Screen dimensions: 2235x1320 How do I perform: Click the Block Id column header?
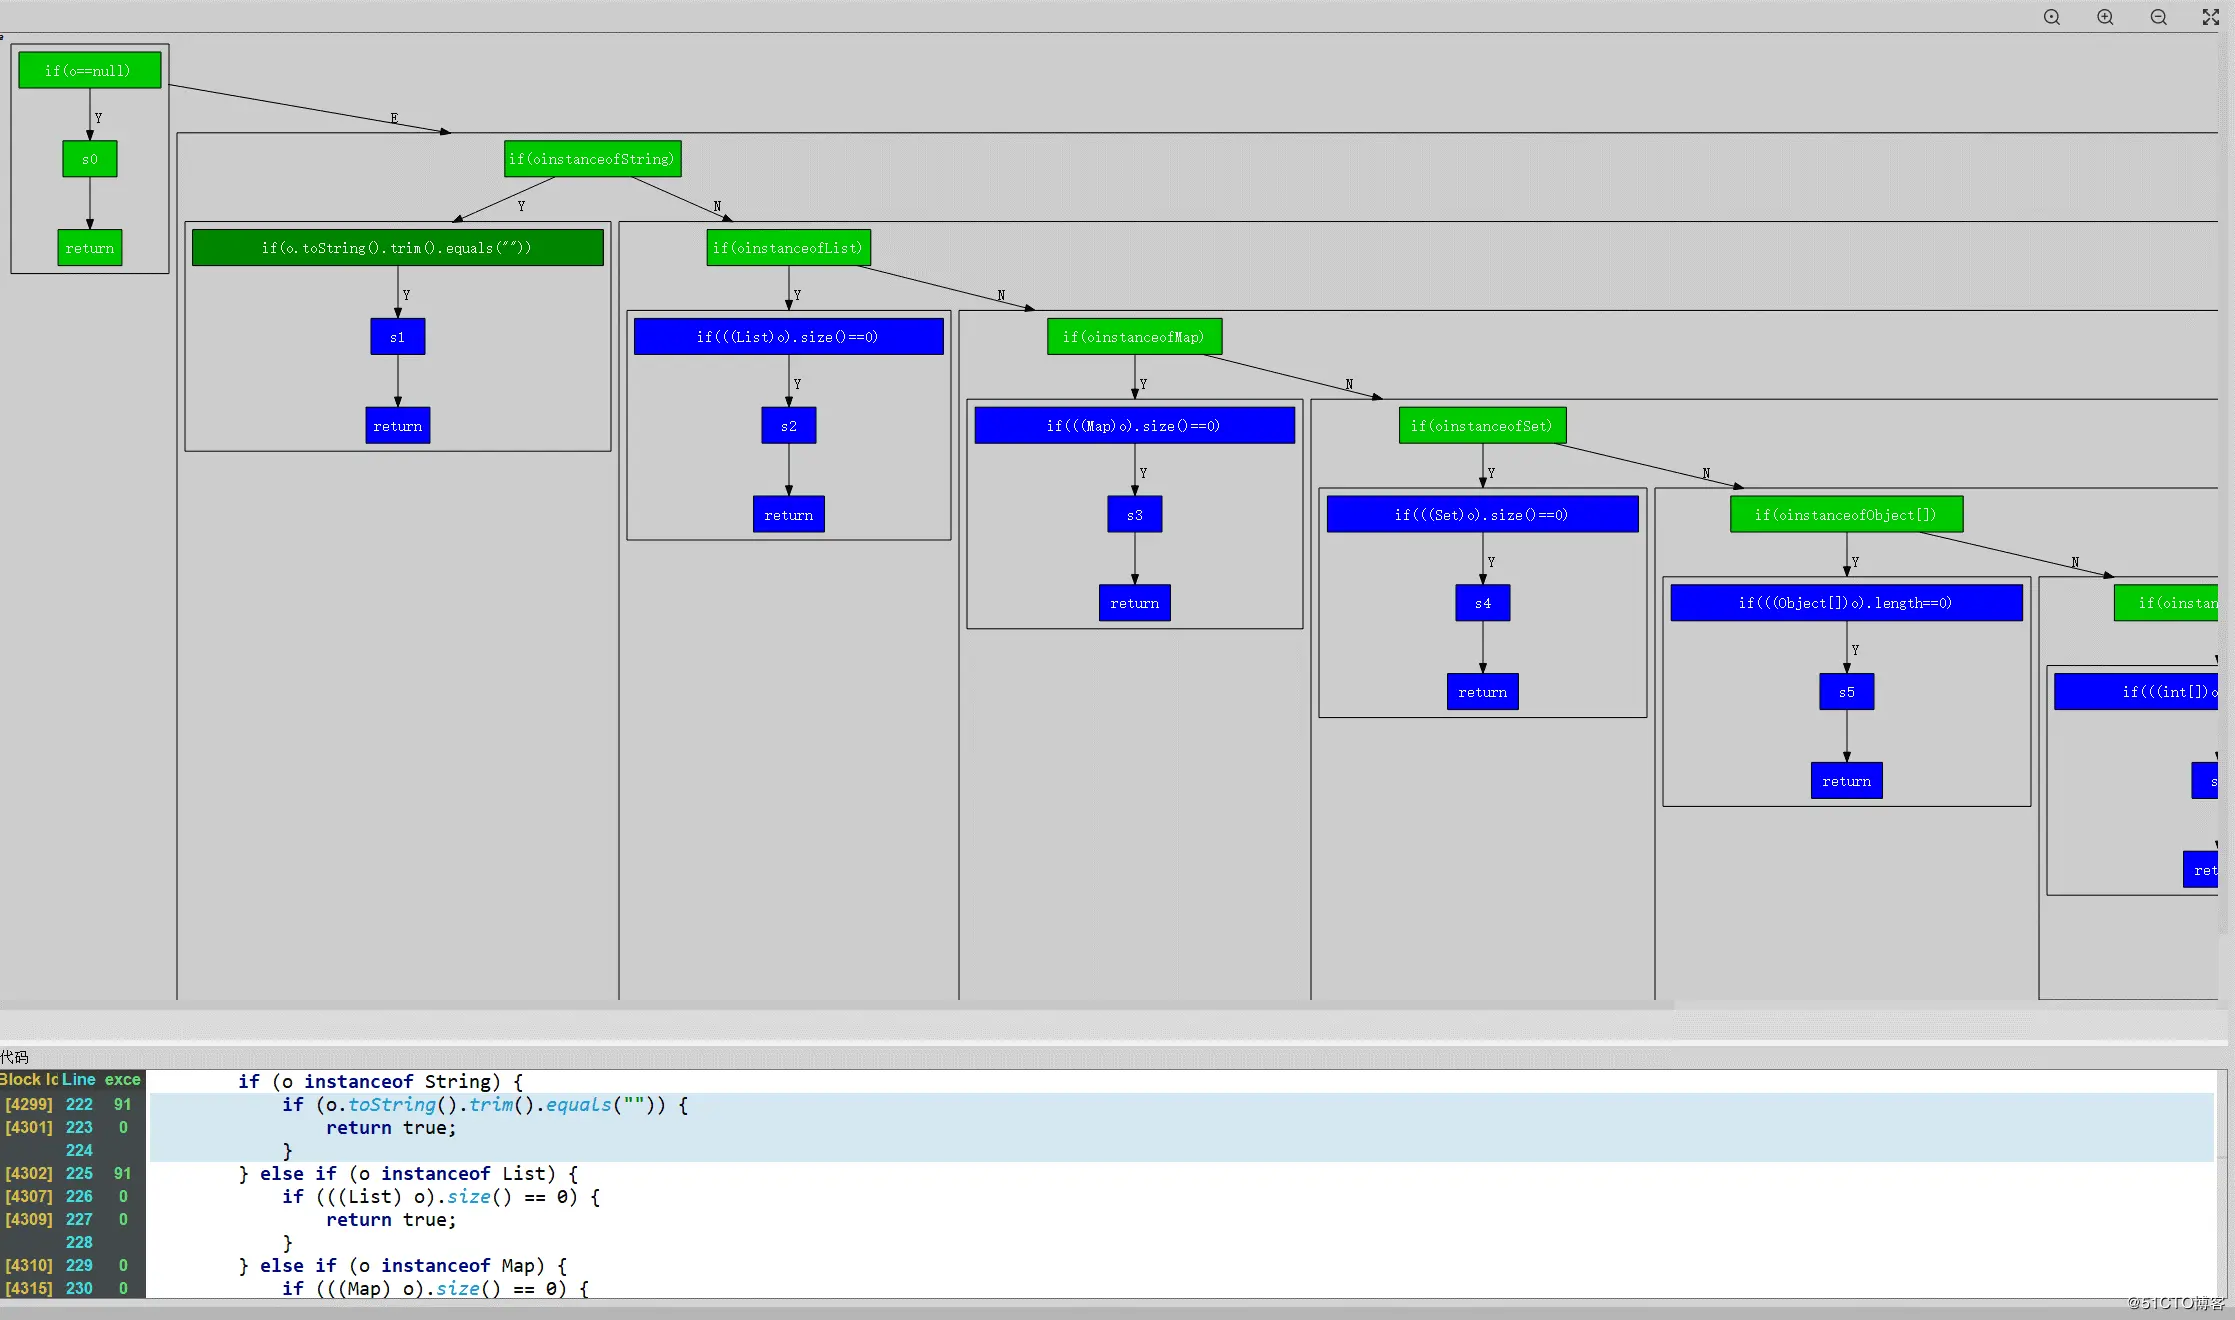coord(29,1079)
